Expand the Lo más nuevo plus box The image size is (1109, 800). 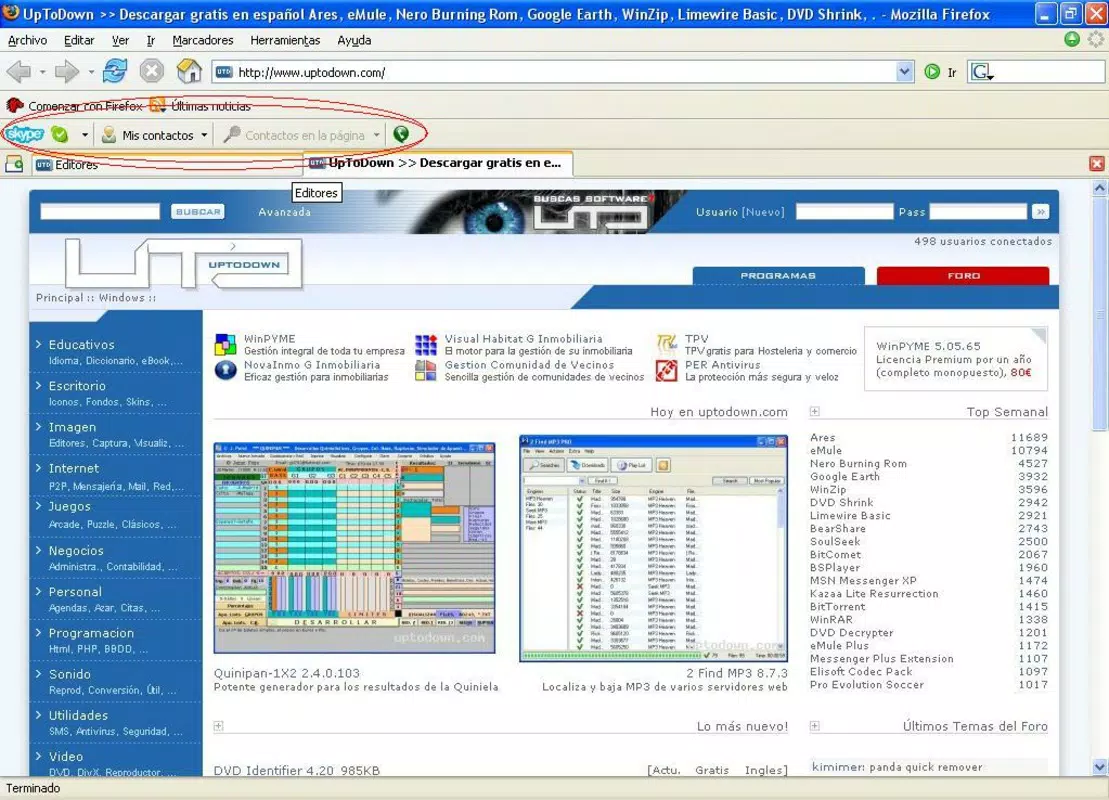tap(218, 726)
